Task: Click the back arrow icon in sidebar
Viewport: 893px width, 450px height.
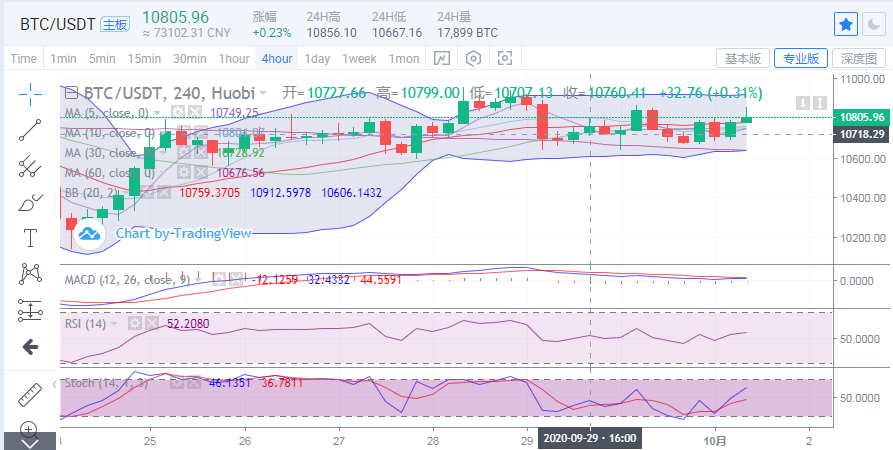Action: point(30,346)
